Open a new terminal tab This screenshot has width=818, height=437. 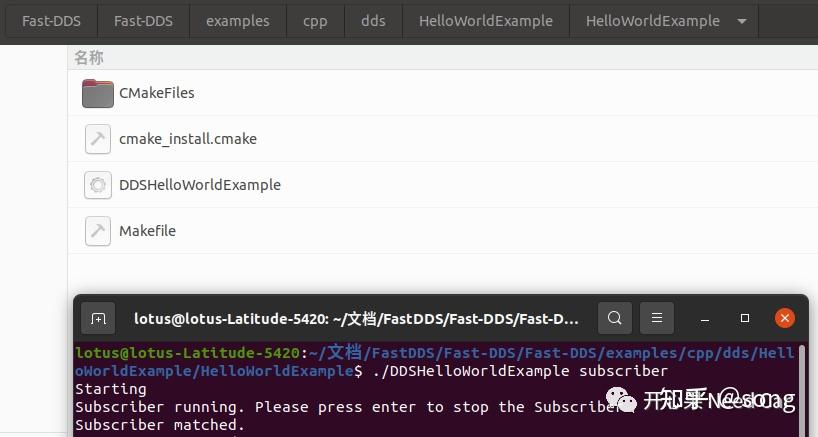98,319
